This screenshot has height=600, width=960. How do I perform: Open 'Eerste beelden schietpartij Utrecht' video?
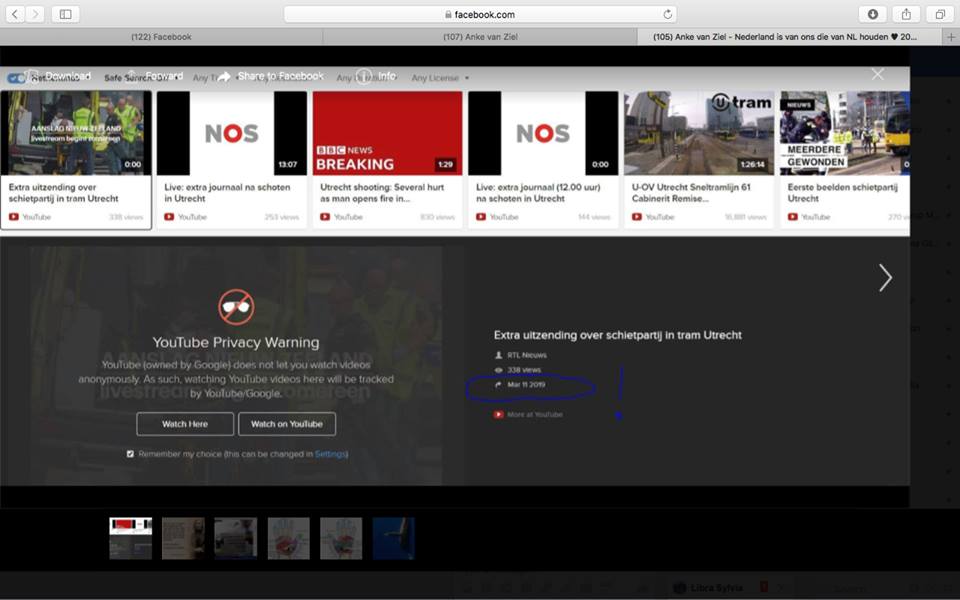(x=845, y=160)
